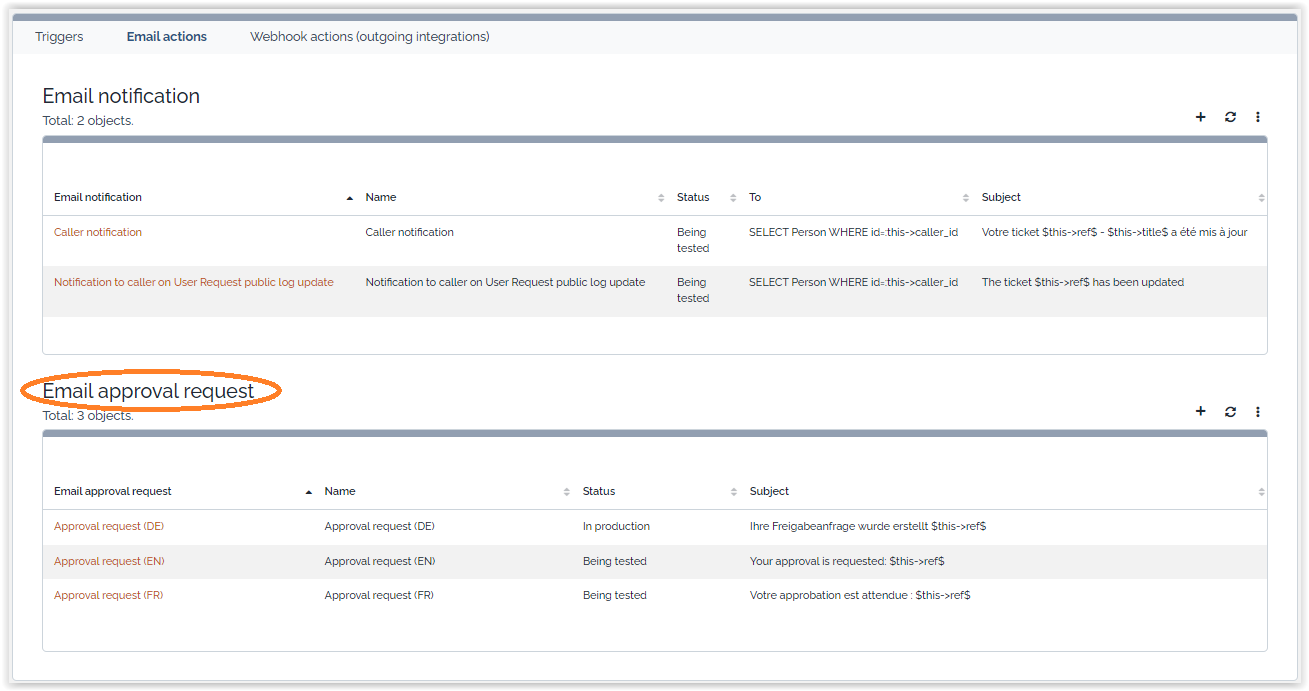Open kebab menu for Email notification list
The height and width of the screenshot is (691, 1309).
[x=1258, y=117]
